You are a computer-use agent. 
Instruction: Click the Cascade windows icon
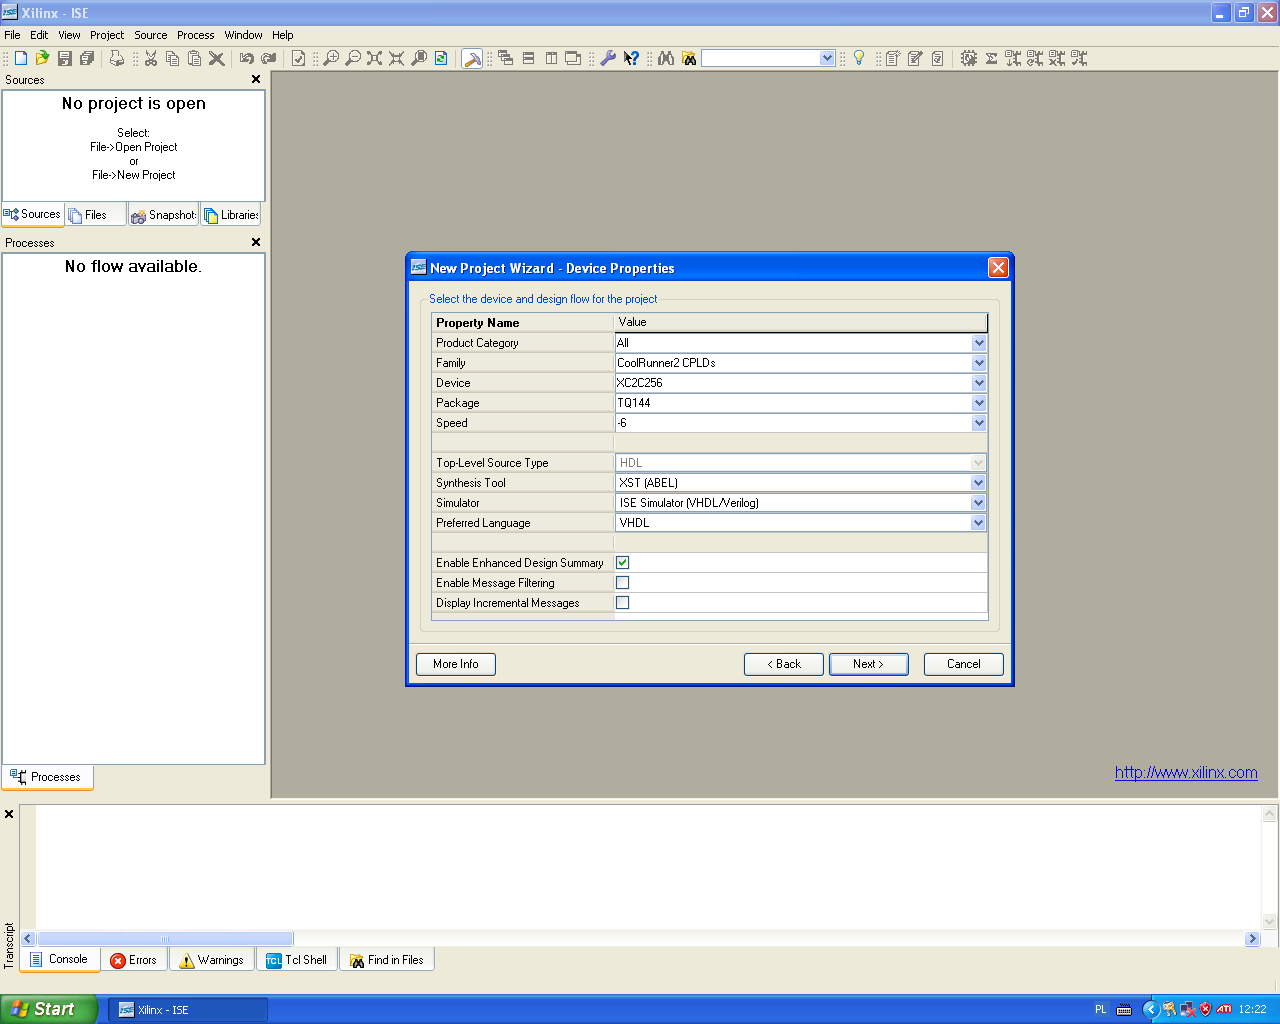click(x=506, y=58)
